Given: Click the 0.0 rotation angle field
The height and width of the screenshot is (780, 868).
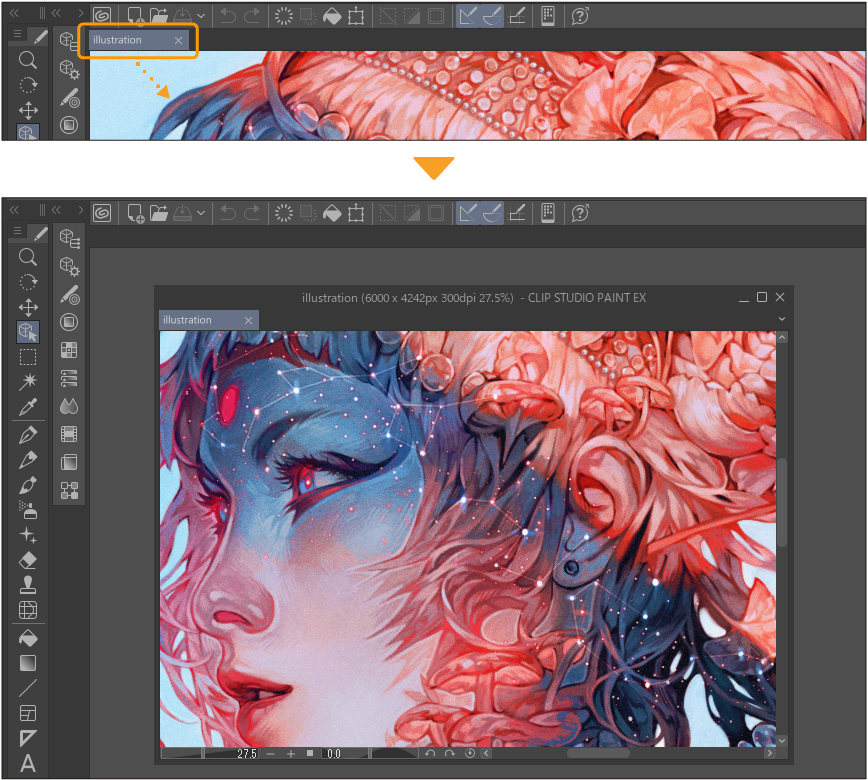Looking at the screenshot, I should (334, 753).
